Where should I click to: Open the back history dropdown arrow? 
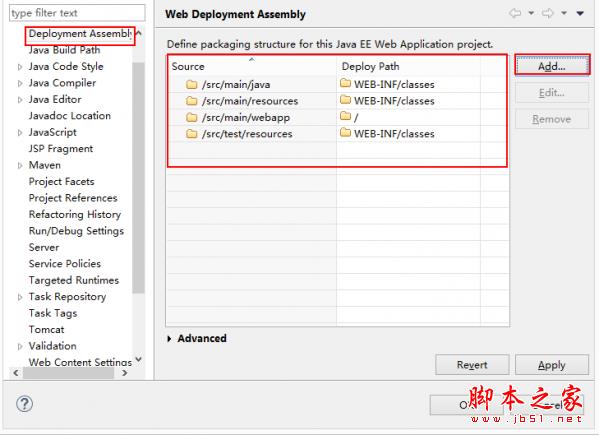pos(531,13)
